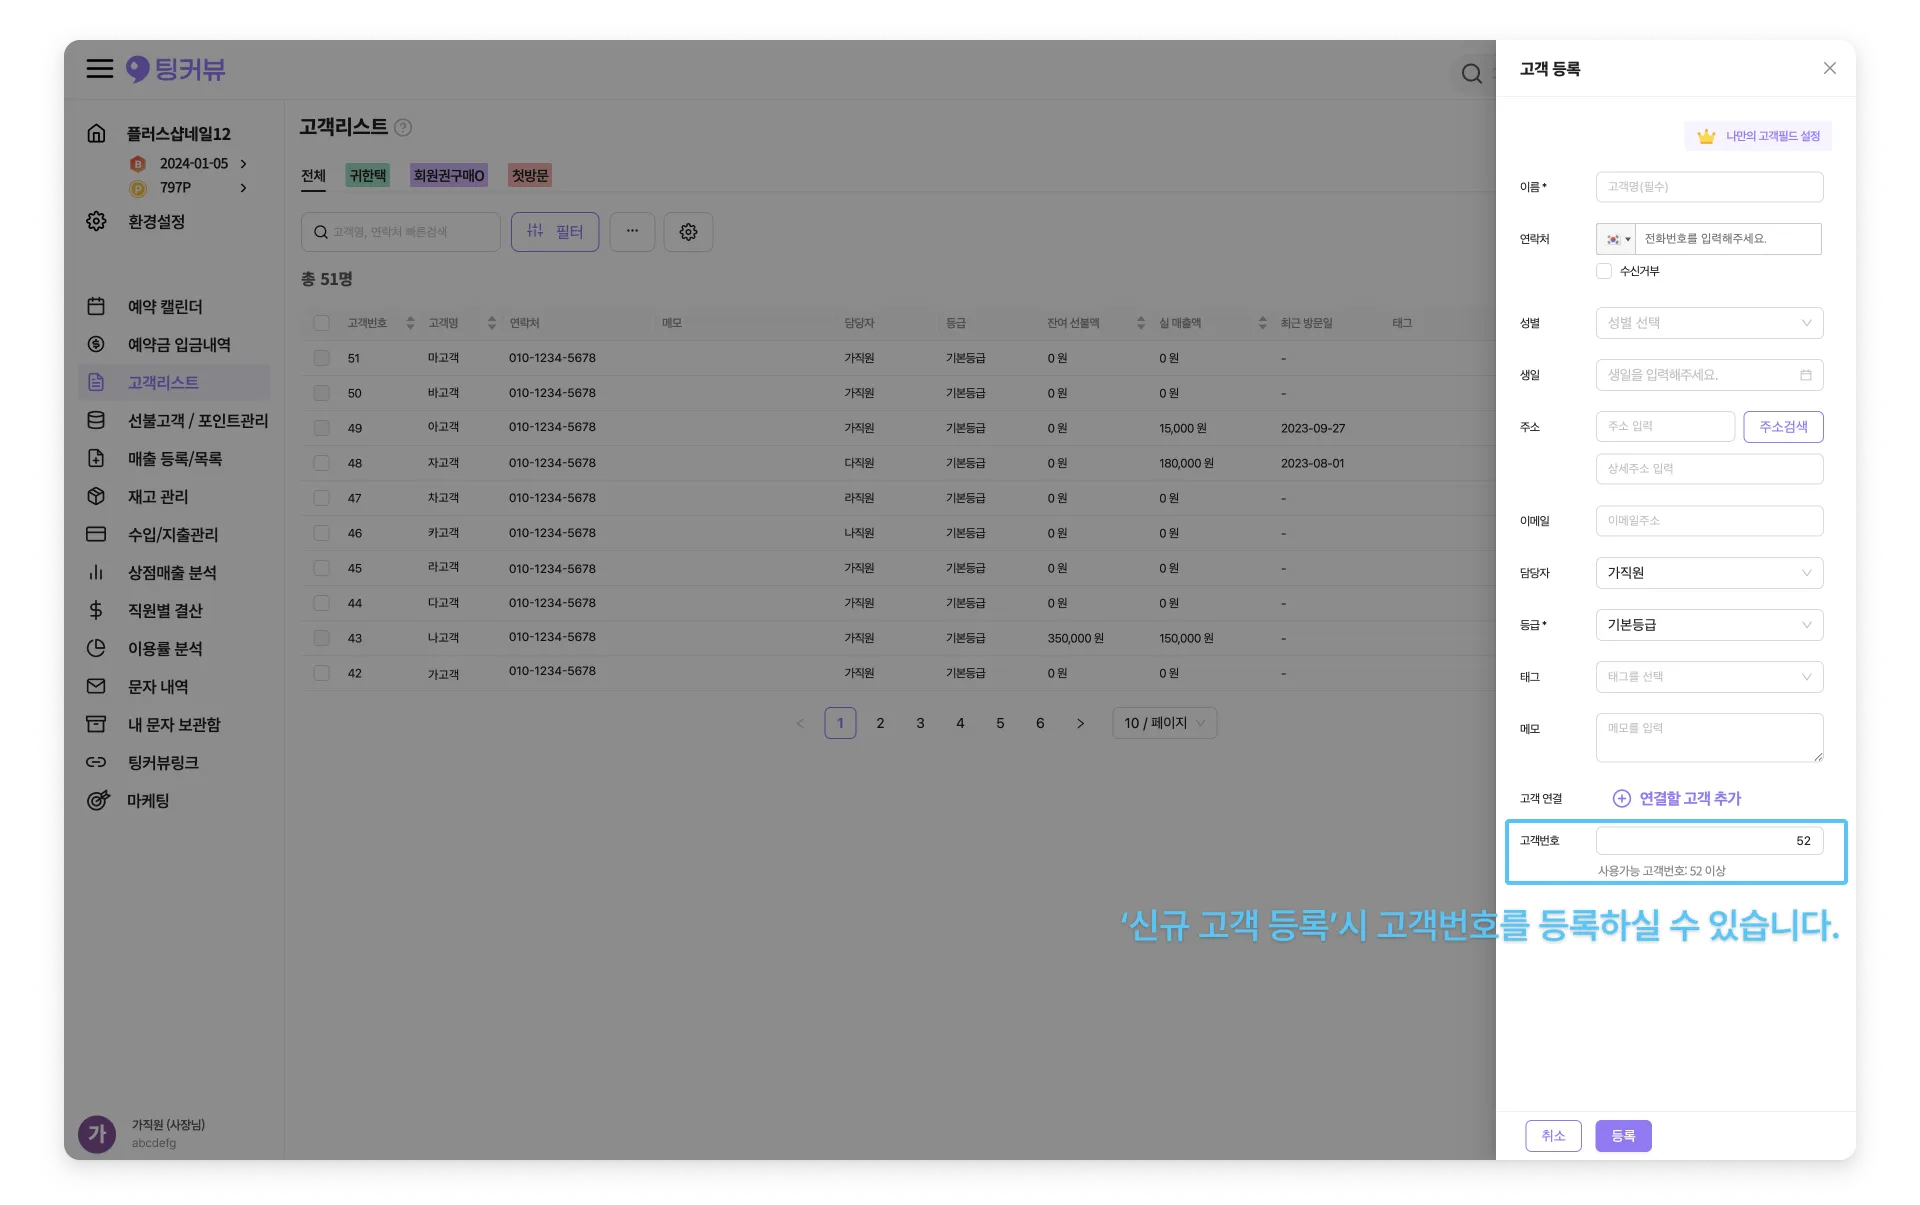Open table settings gear icon

(x=688, y=232)
